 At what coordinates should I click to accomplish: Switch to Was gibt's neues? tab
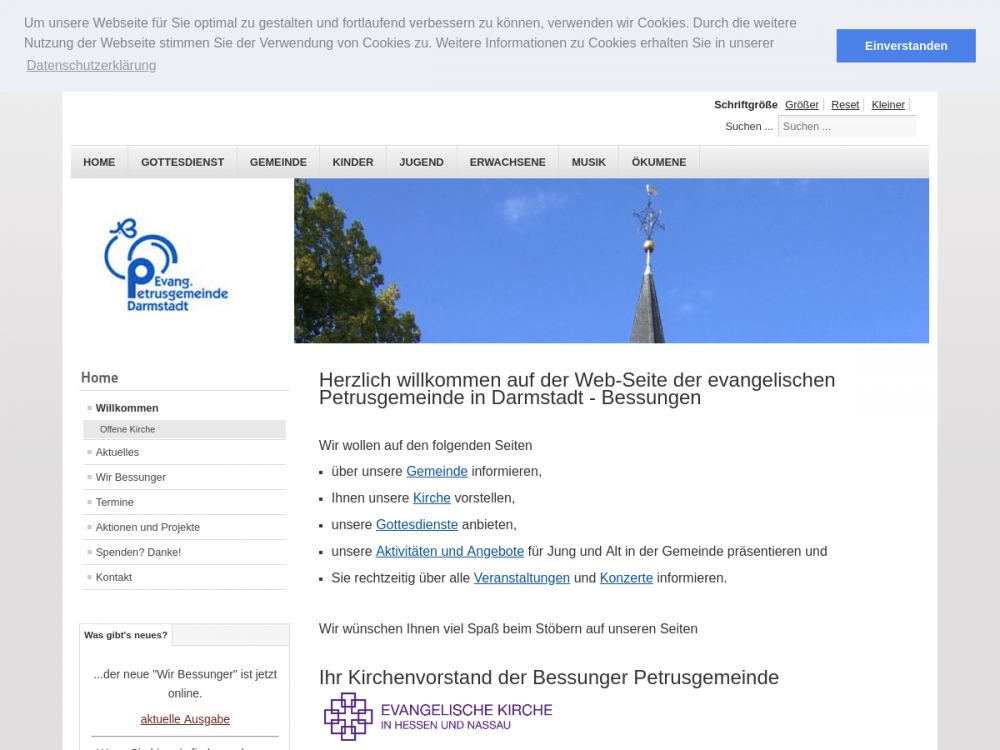tap(126, 635)
